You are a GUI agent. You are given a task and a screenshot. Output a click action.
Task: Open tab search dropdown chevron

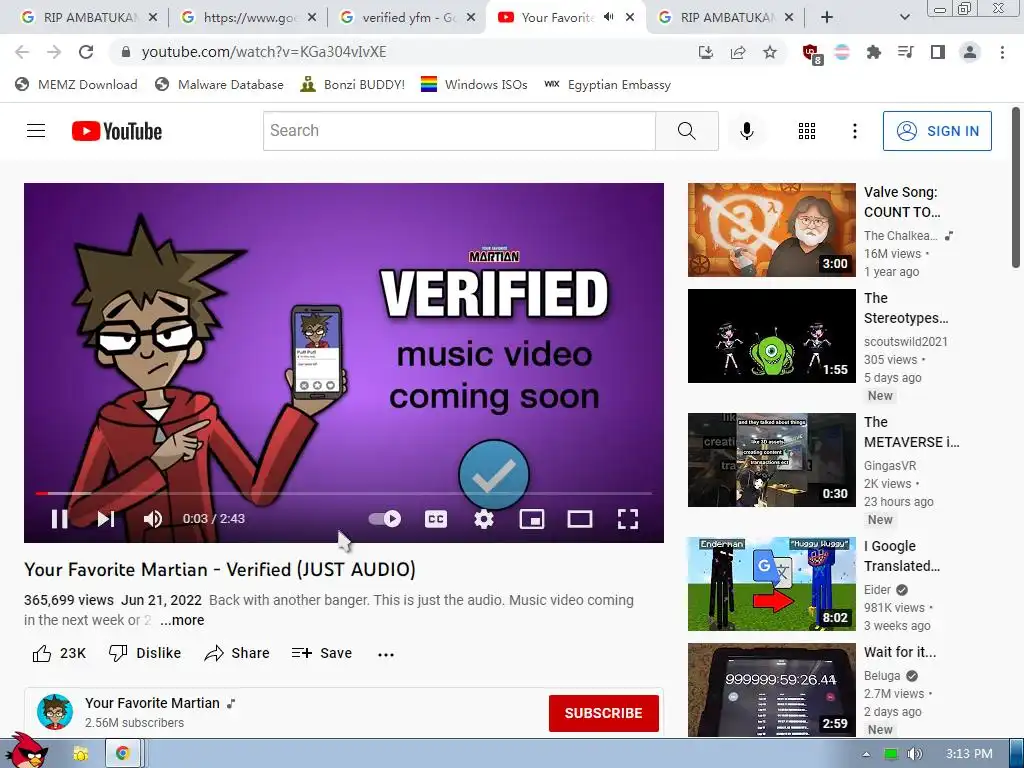(x=904, y=17)
